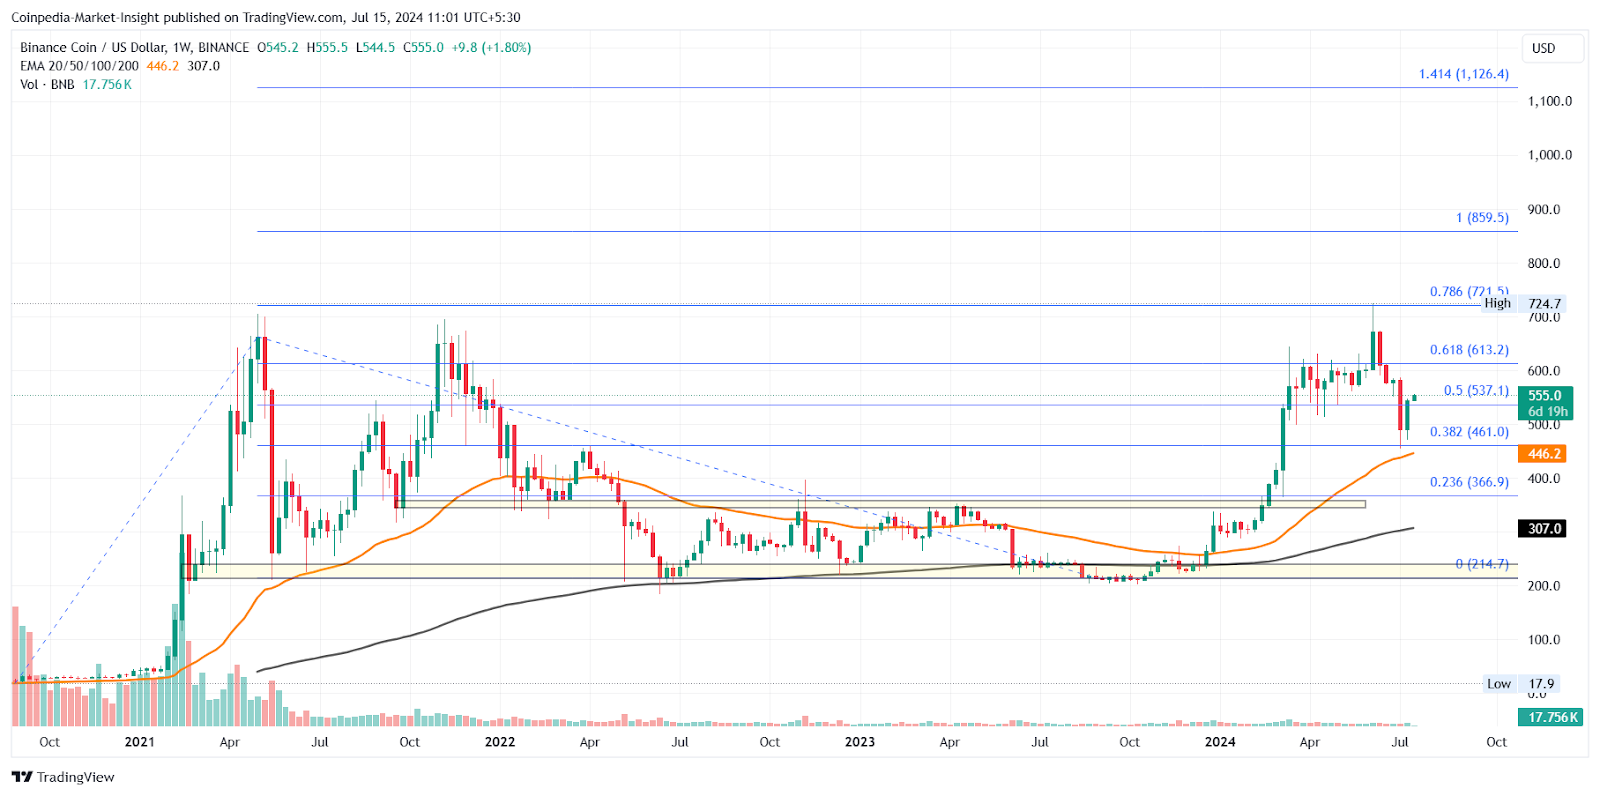Select the EMA 20/50/100/200 indicator label

pos(80,66)
